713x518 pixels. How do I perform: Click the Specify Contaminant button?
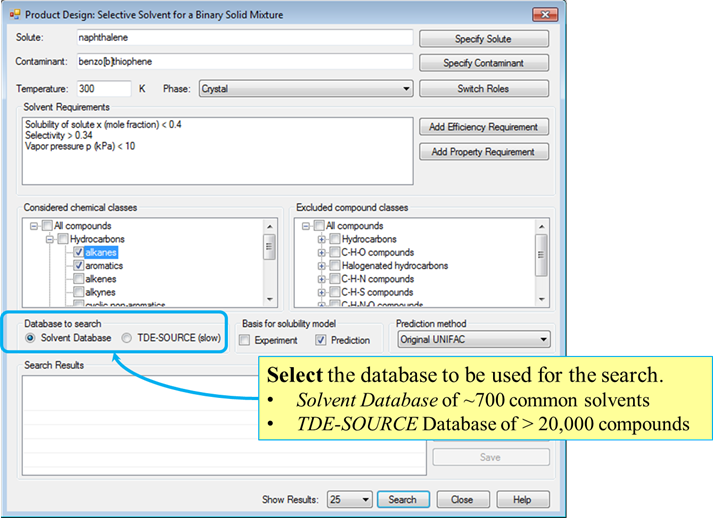tap(484, 63)
